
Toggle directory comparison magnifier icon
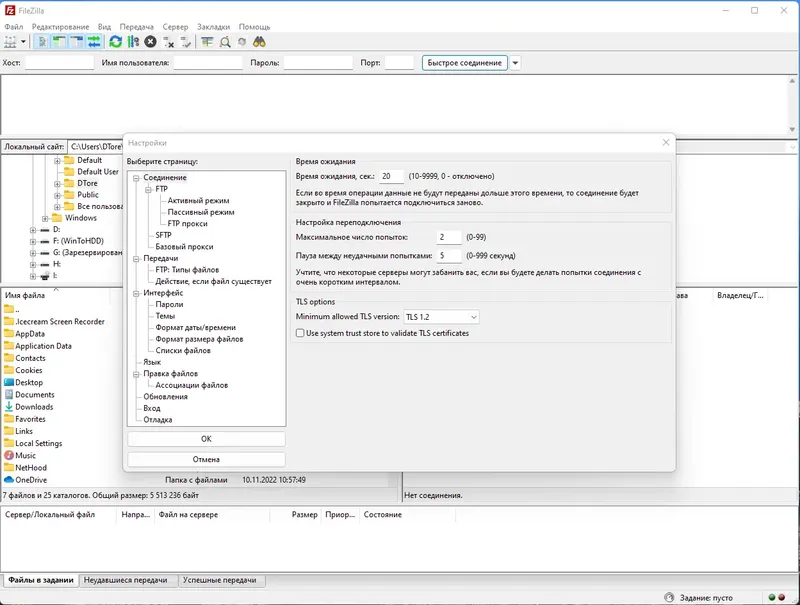225,42
